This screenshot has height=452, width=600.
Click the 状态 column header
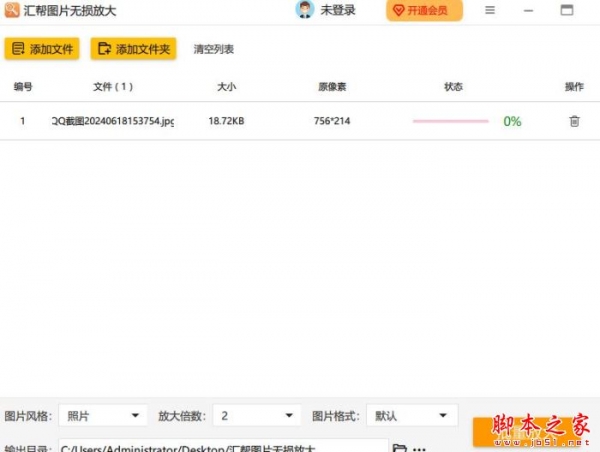click(453, 87)
